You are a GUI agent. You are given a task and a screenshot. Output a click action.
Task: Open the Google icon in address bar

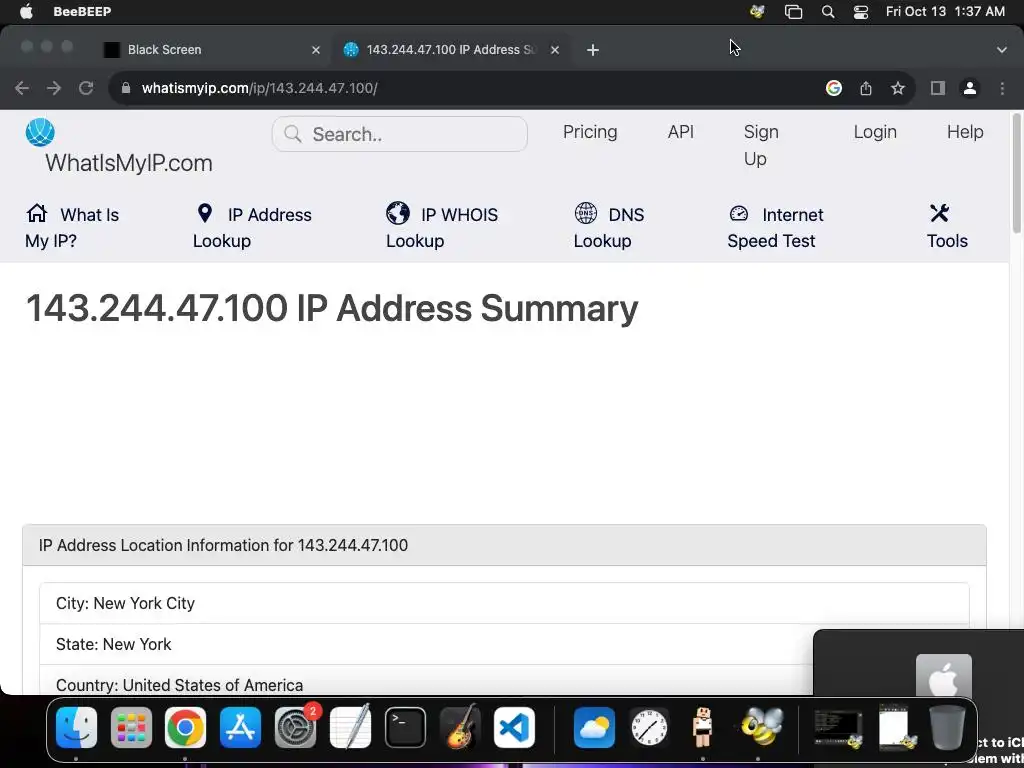(x=833, y=88)
